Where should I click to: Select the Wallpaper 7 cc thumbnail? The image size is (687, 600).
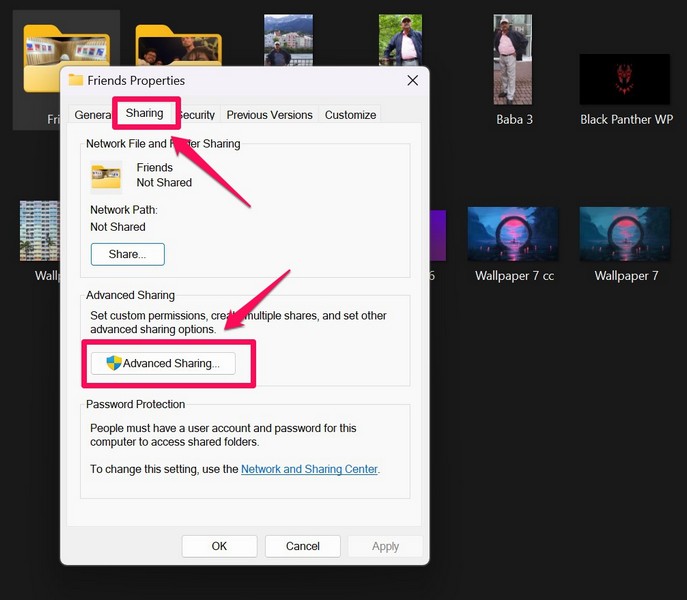pyautogui.click(x=513, y=234)
